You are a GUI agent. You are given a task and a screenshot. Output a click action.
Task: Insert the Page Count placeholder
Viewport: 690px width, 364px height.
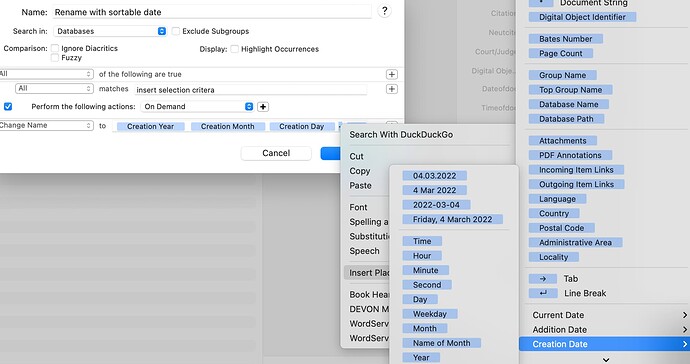click(561, 53)
